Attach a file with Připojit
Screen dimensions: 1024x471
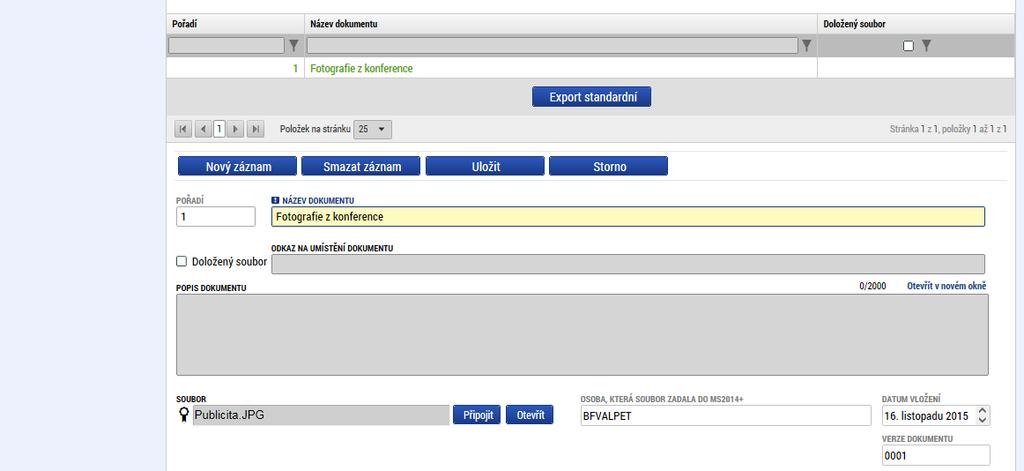[477, 415]
